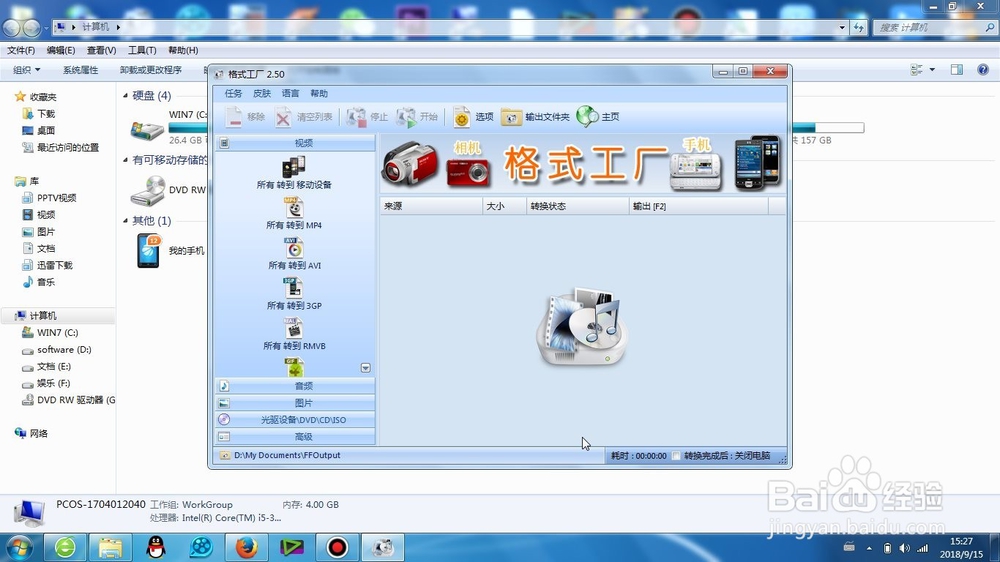
Task: Click the volume speaker tray icon
Action: 904,548
